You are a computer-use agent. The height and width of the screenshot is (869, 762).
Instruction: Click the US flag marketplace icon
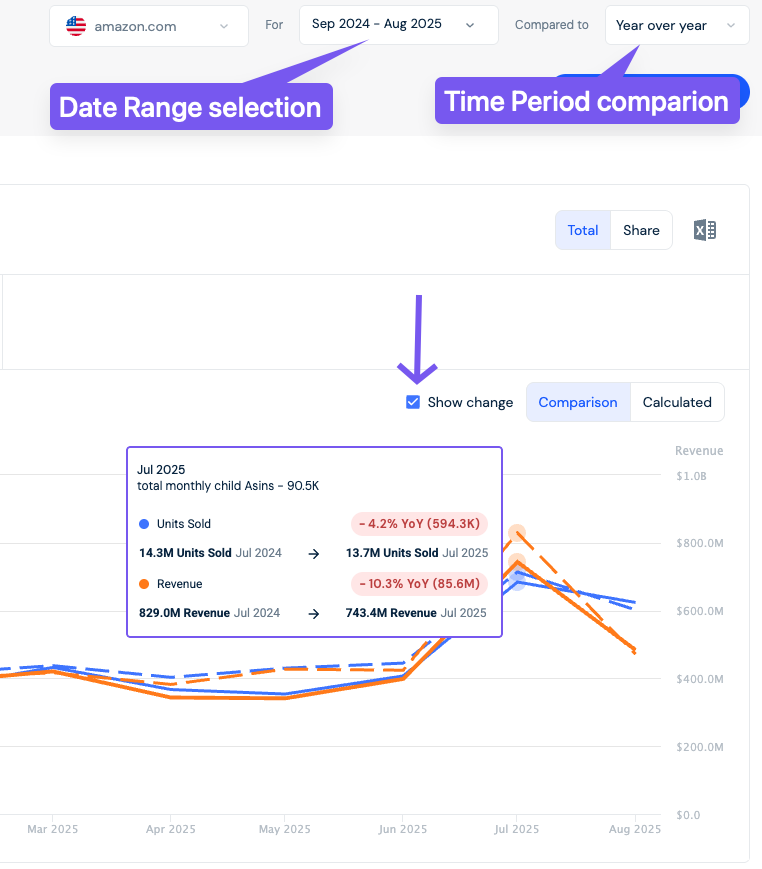[x=76, y=26]
